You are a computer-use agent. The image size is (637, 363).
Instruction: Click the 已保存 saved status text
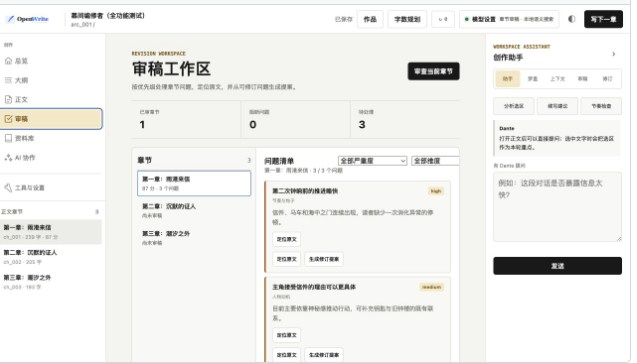343,19
